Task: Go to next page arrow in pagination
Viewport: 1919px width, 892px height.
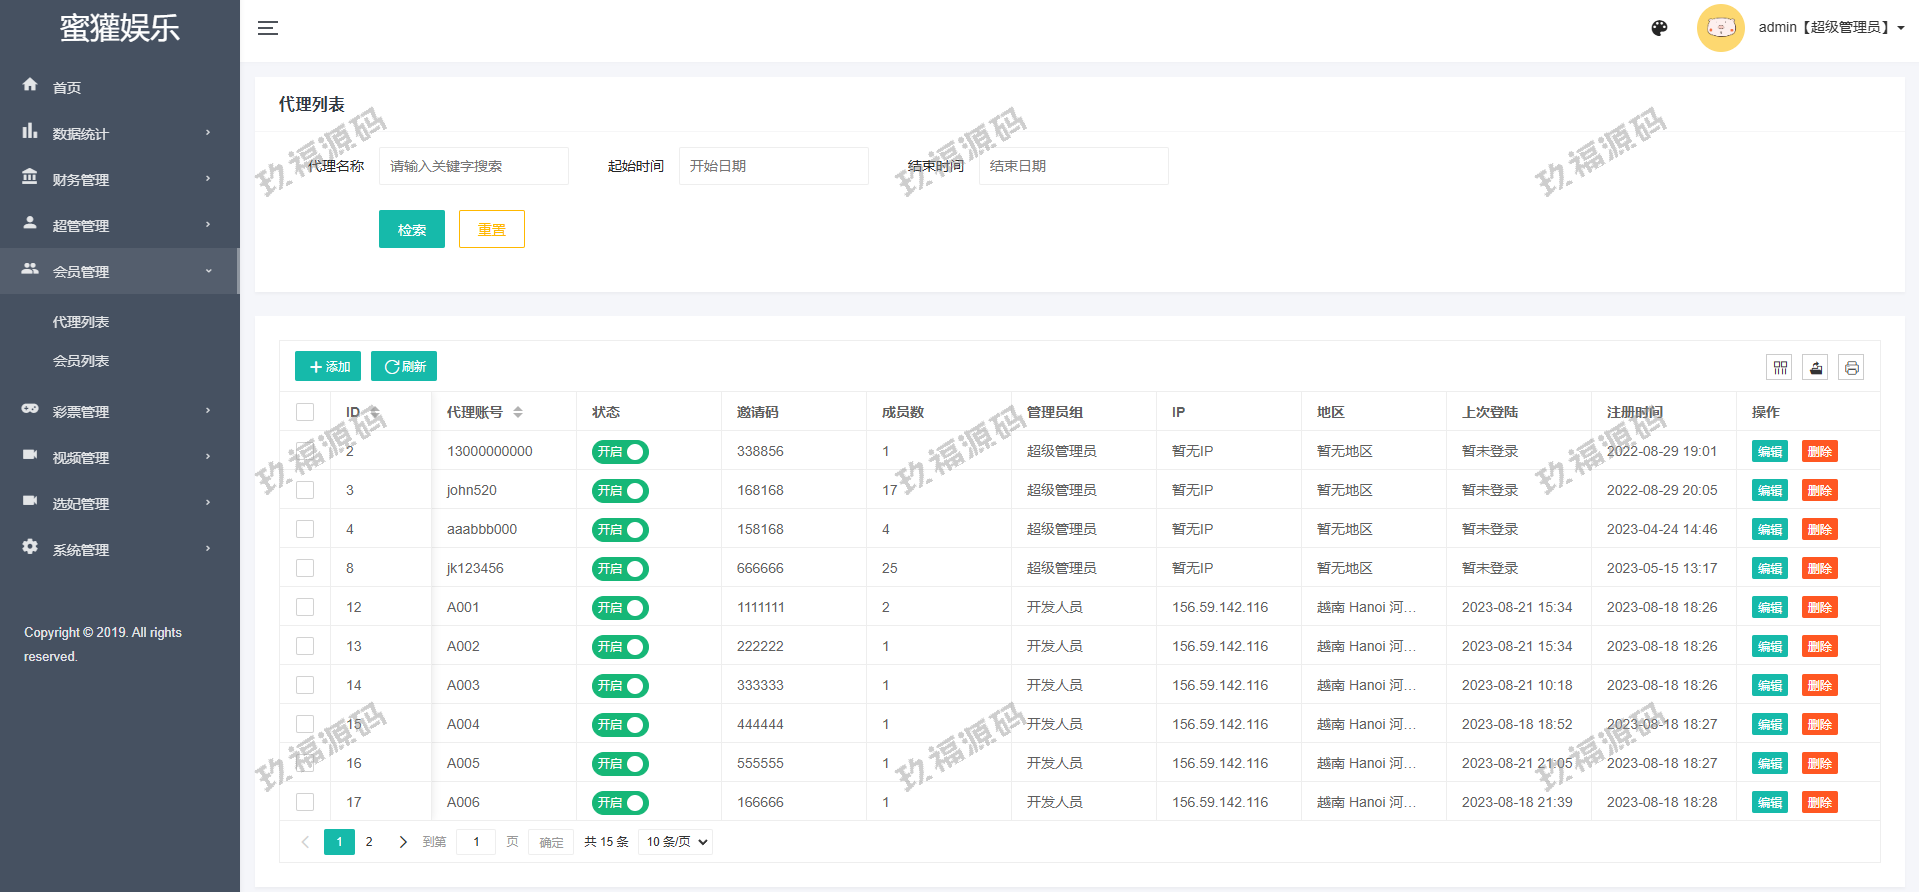Action: tap(403, 842)
